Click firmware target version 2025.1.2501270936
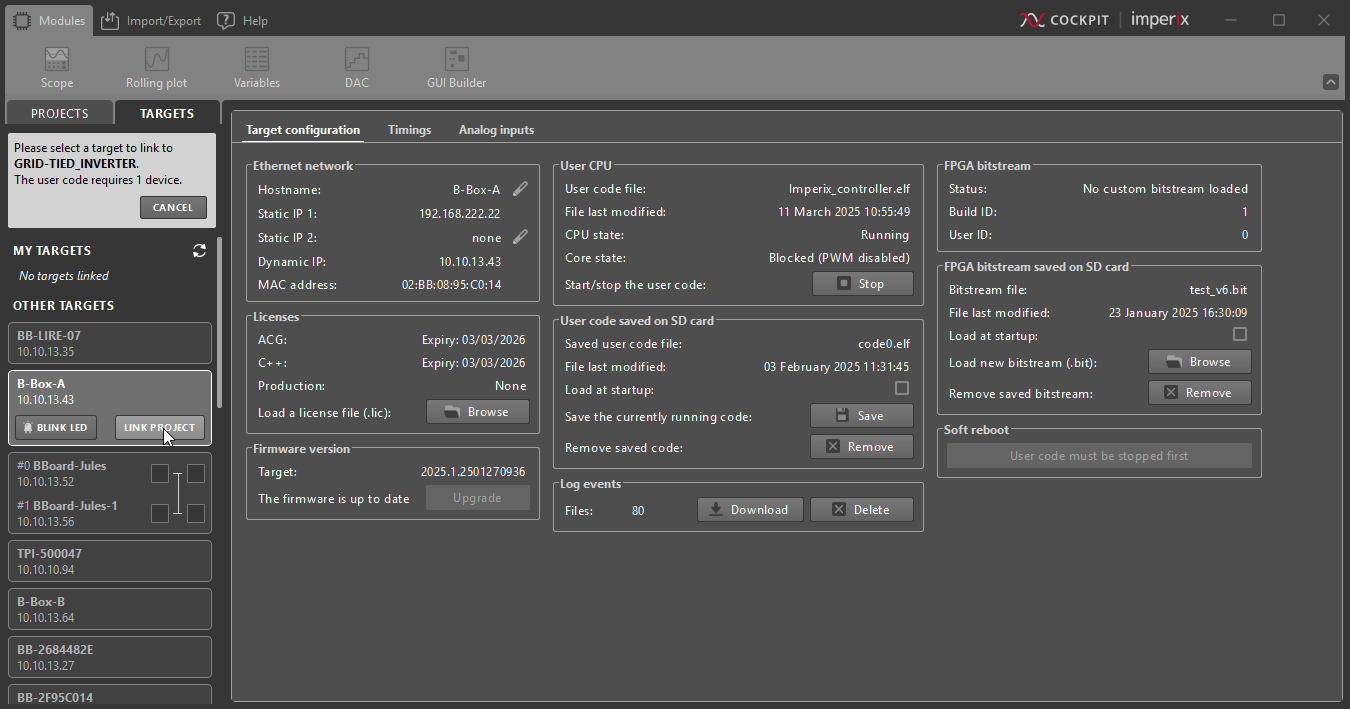 click(473, 472)
